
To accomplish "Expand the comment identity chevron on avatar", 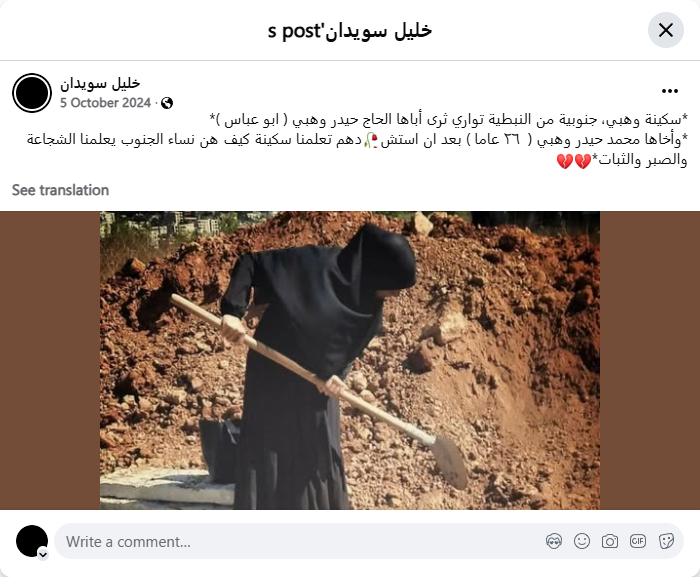I will [43, 554].
